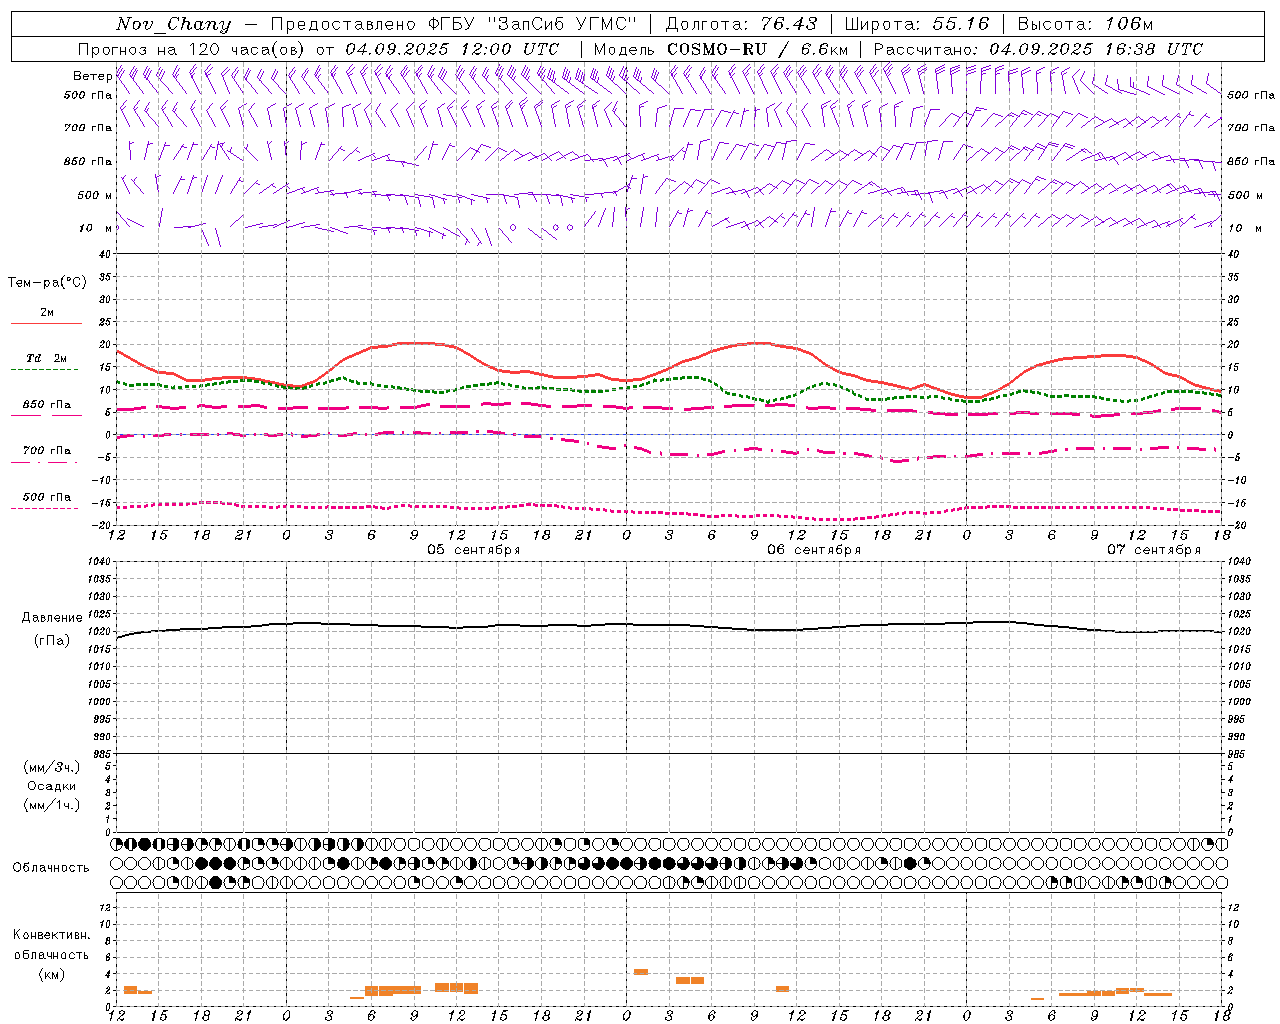Click the (мм/1ч.) unit label
This screenshot has width=1280, height=1024.
pos(52,805)
